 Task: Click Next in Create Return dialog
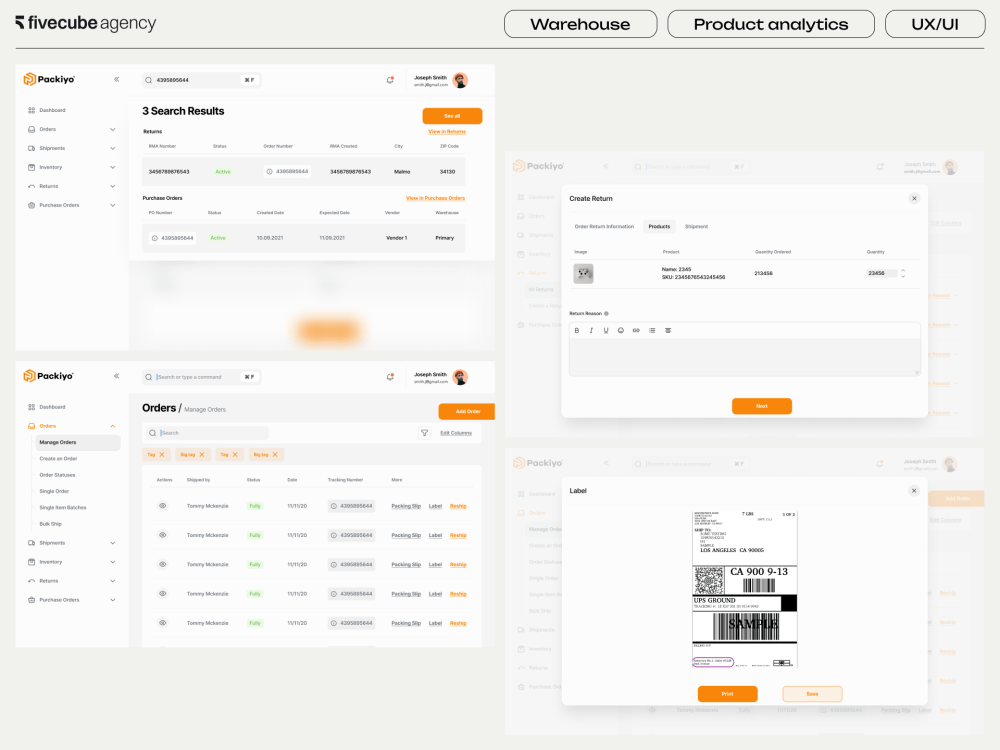click(x=761, y=406)
